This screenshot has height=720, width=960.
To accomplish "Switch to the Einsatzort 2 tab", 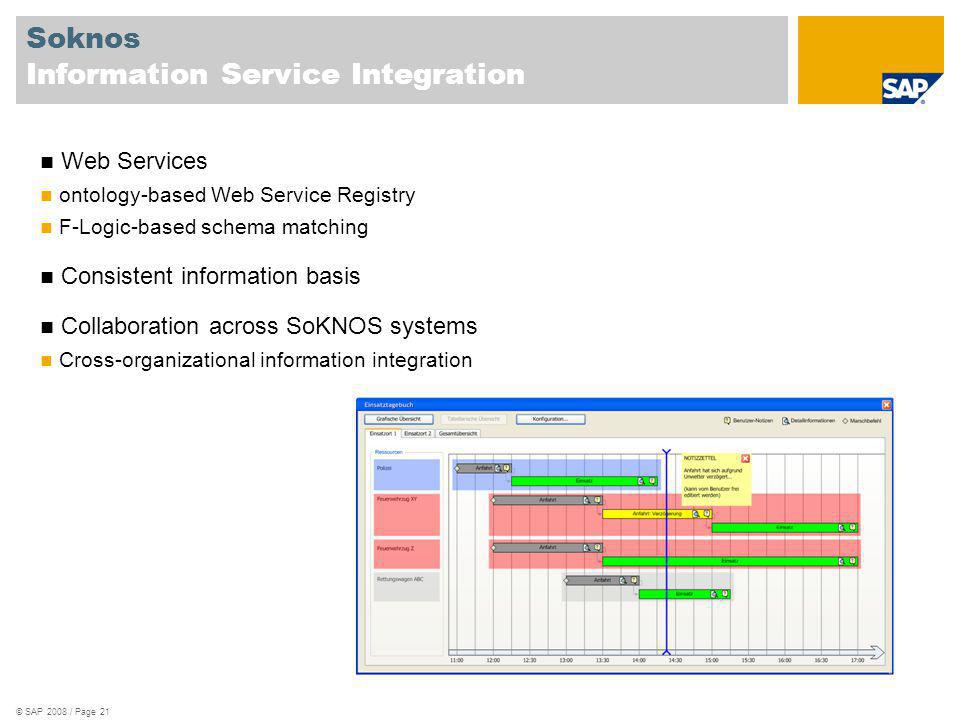I will [x=418, y=433].
